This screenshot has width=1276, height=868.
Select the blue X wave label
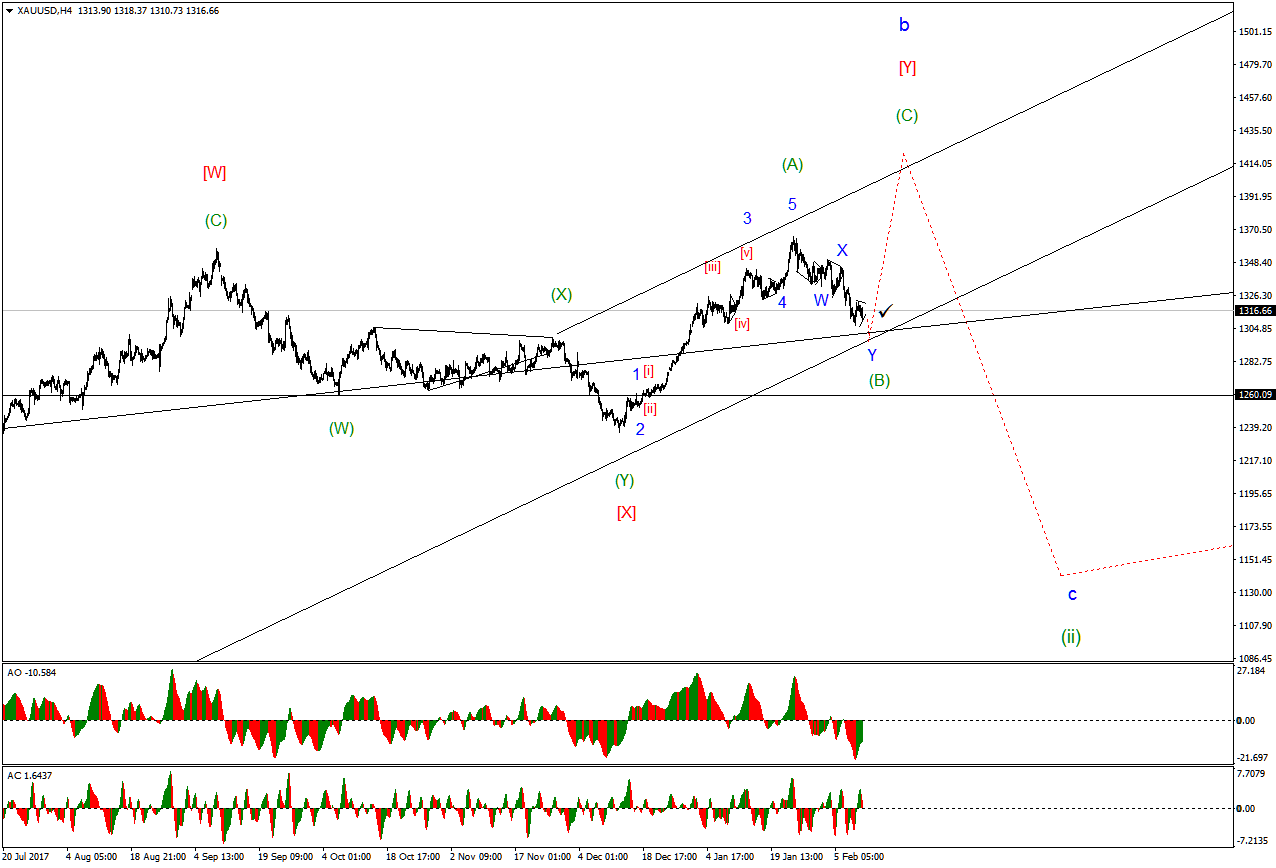[x=842, y=250]
